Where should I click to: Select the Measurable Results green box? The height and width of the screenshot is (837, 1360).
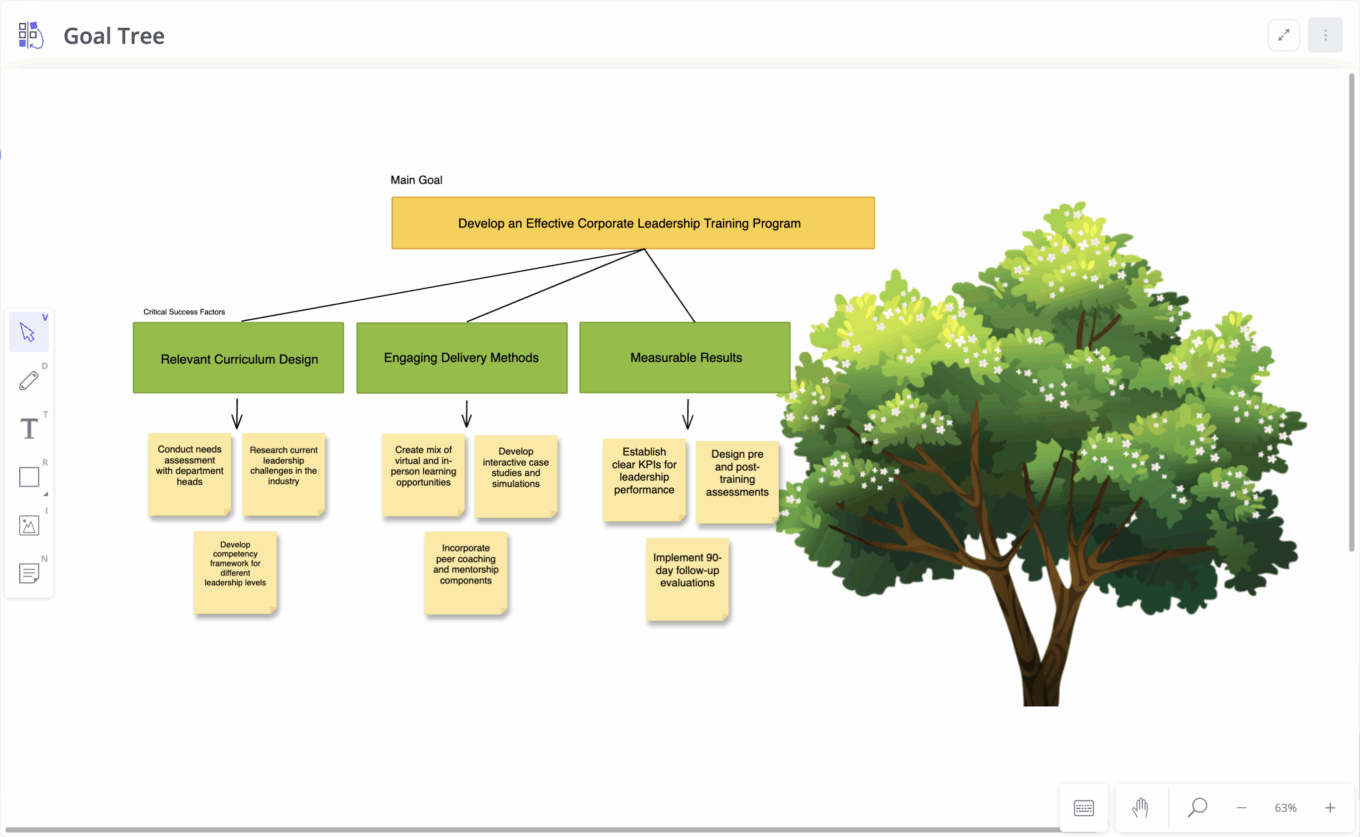pyautogui.click(x=685, y=357)
